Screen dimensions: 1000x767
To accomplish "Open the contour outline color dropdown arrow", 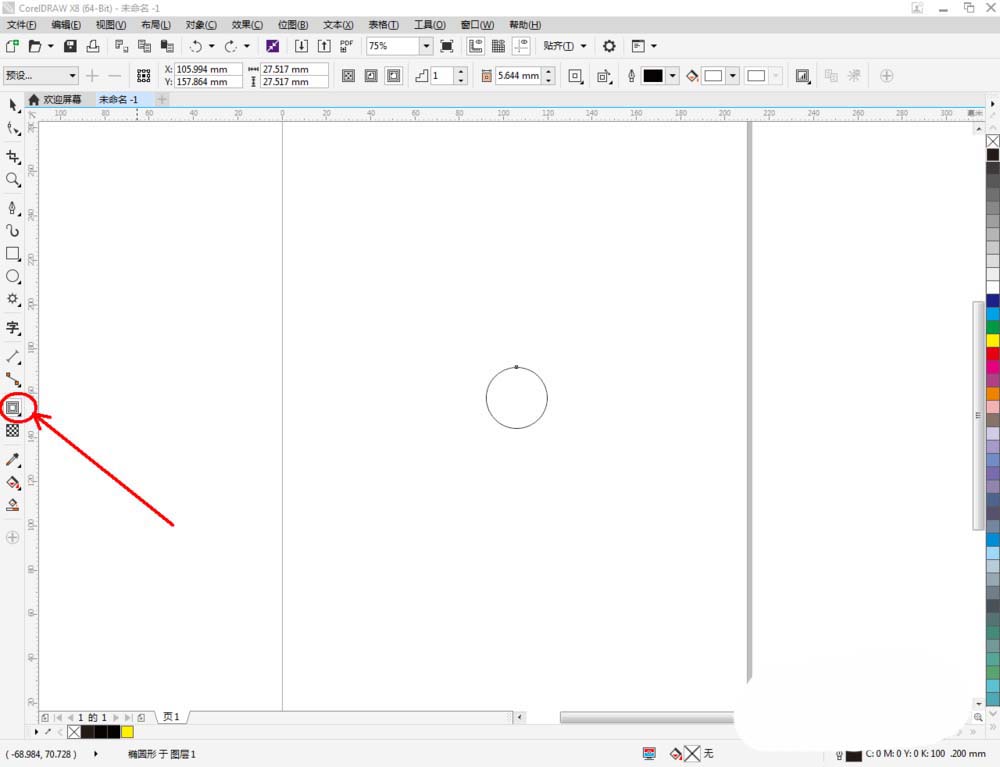I will pyautogui.click(x=672, y=76).
